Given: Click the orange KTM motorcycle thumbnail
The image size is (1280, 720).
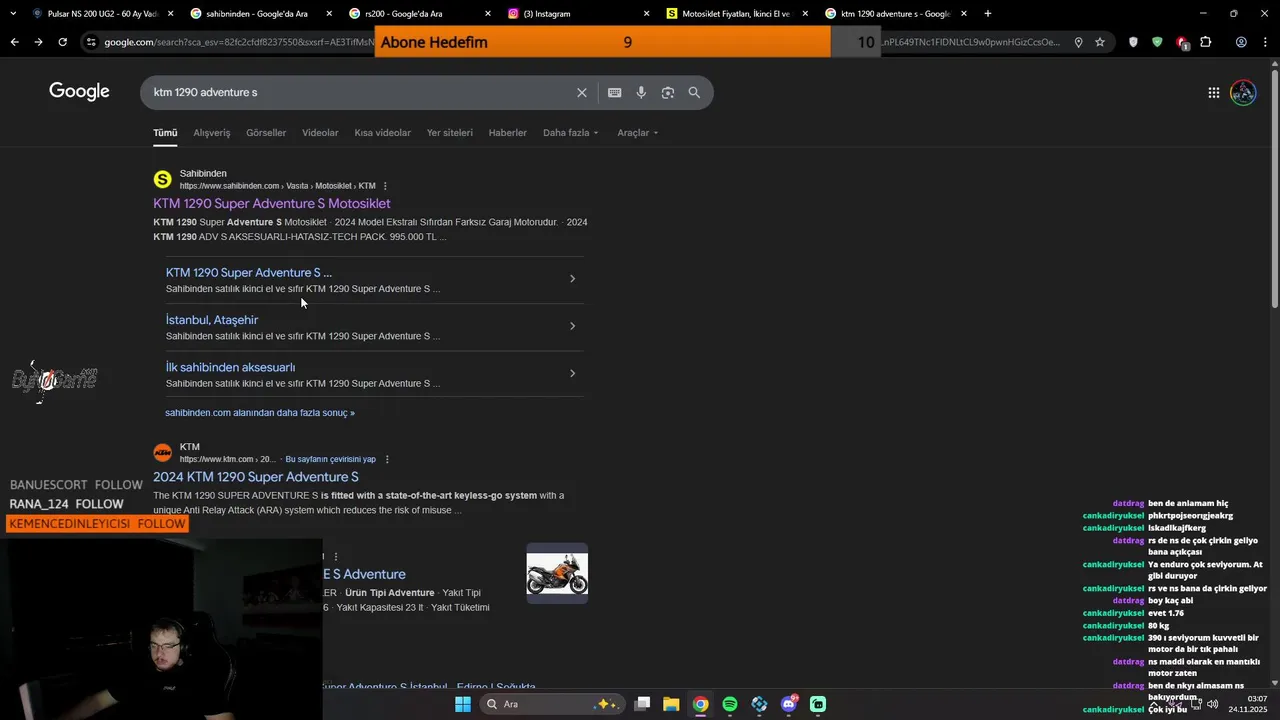Looking at the screenshot, I should [557, 573].
